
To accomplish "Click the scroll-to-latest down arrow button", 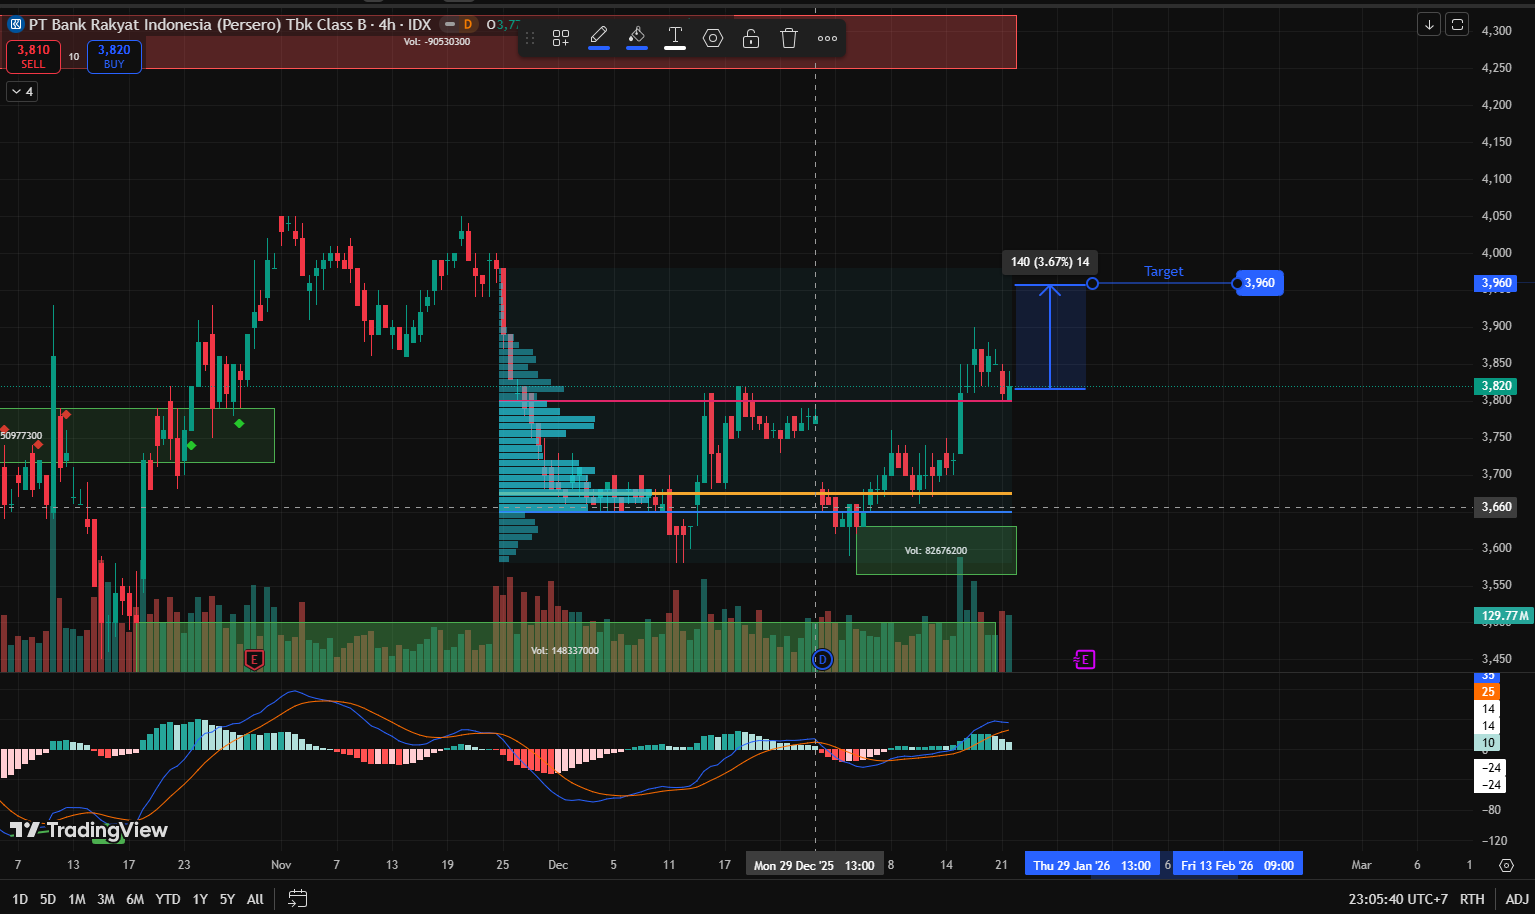I will [1429, 24].
